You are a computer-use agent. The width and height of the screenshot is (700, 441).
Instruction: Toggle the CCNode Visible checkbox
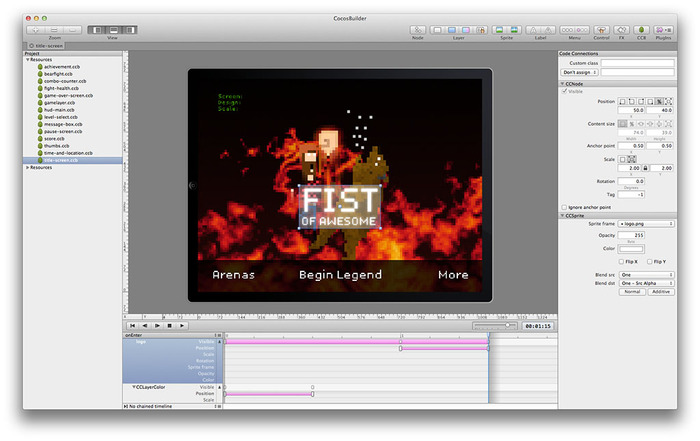pyautogui.click(x=564, y=91)
